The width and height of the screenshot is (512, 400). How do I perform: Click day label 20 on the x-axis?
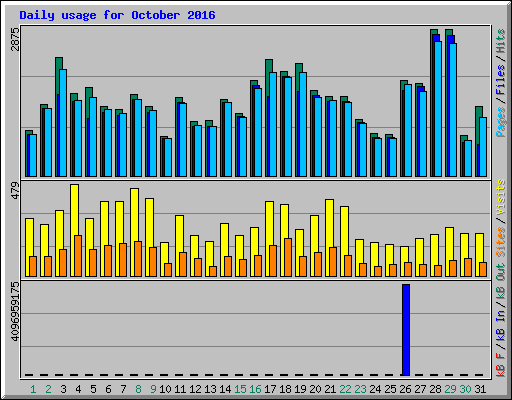[x=315, y=389]
